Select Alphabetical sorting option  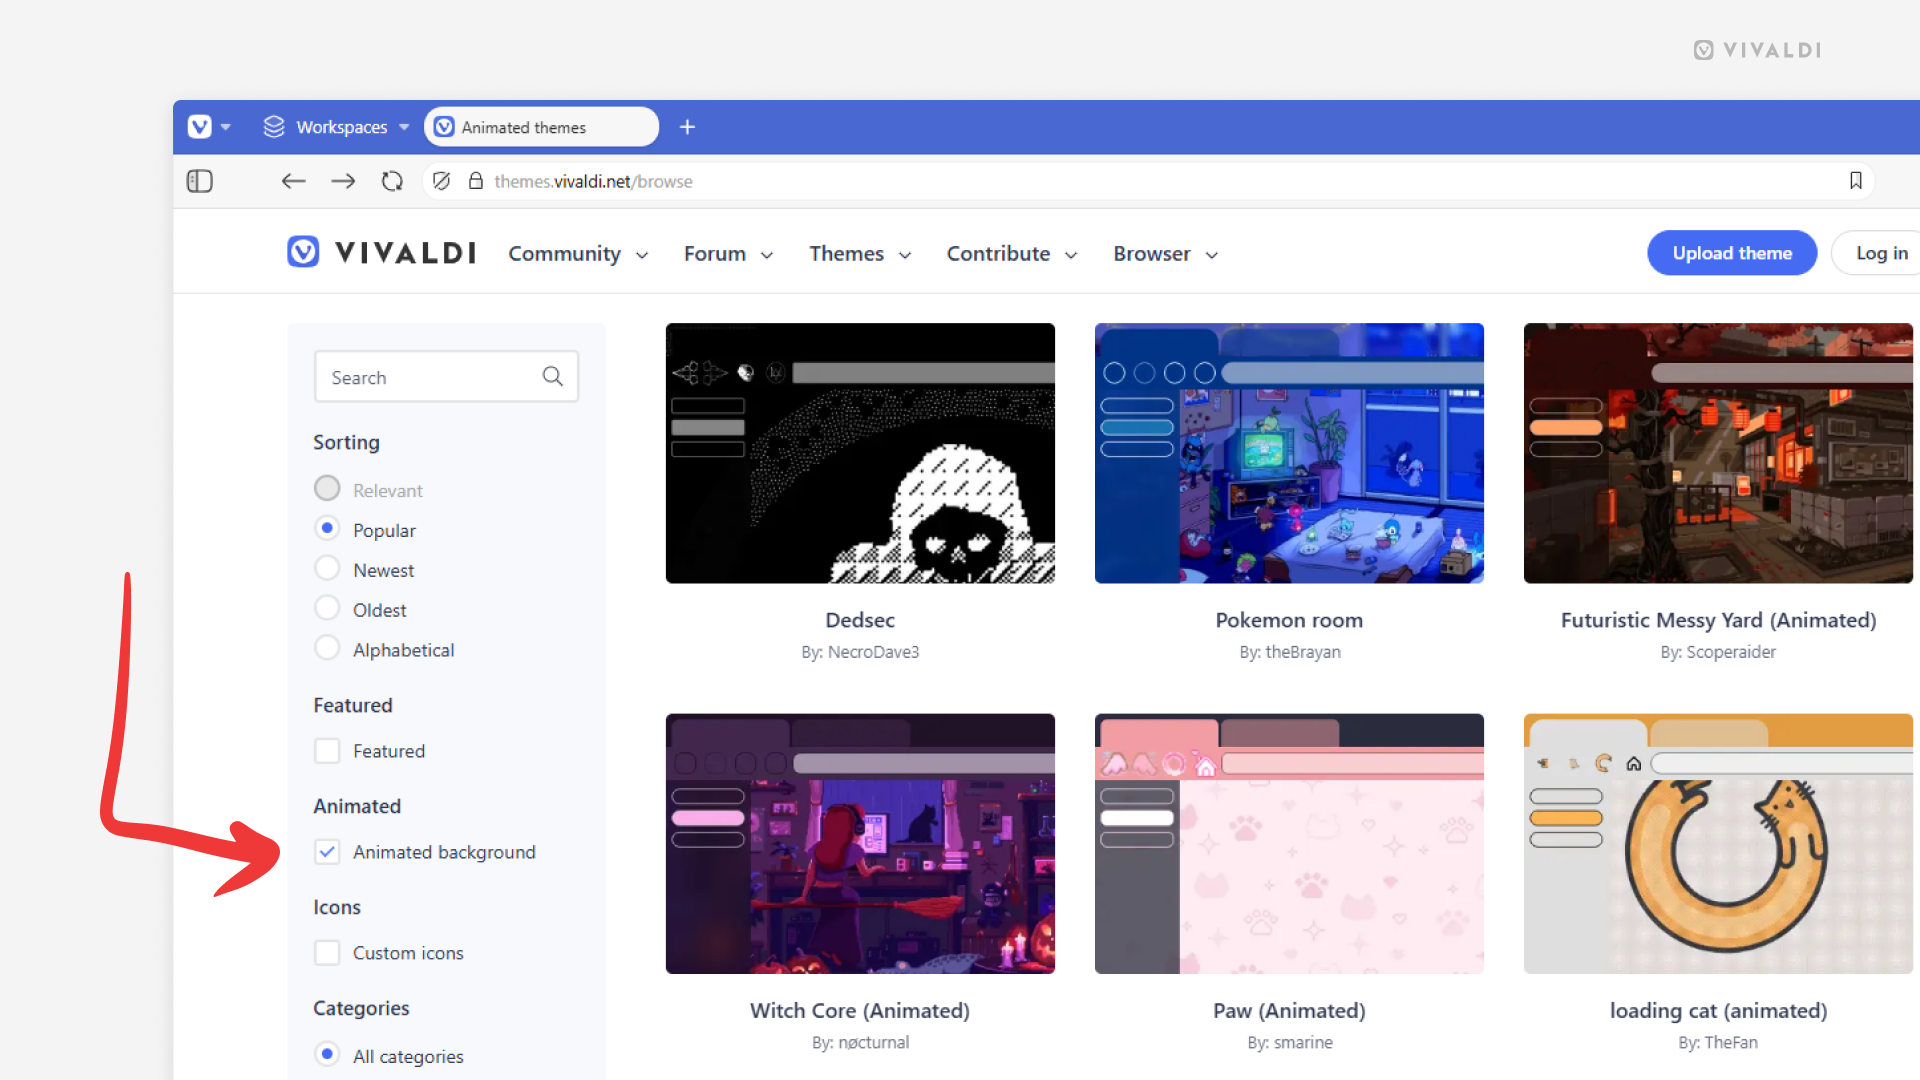click(327, 648)
